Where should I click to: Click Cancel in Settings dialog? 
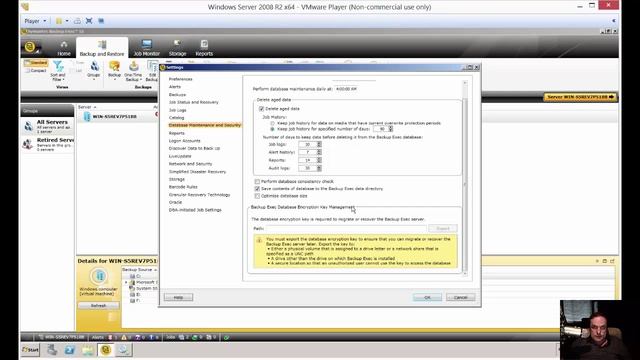(461, 298)
